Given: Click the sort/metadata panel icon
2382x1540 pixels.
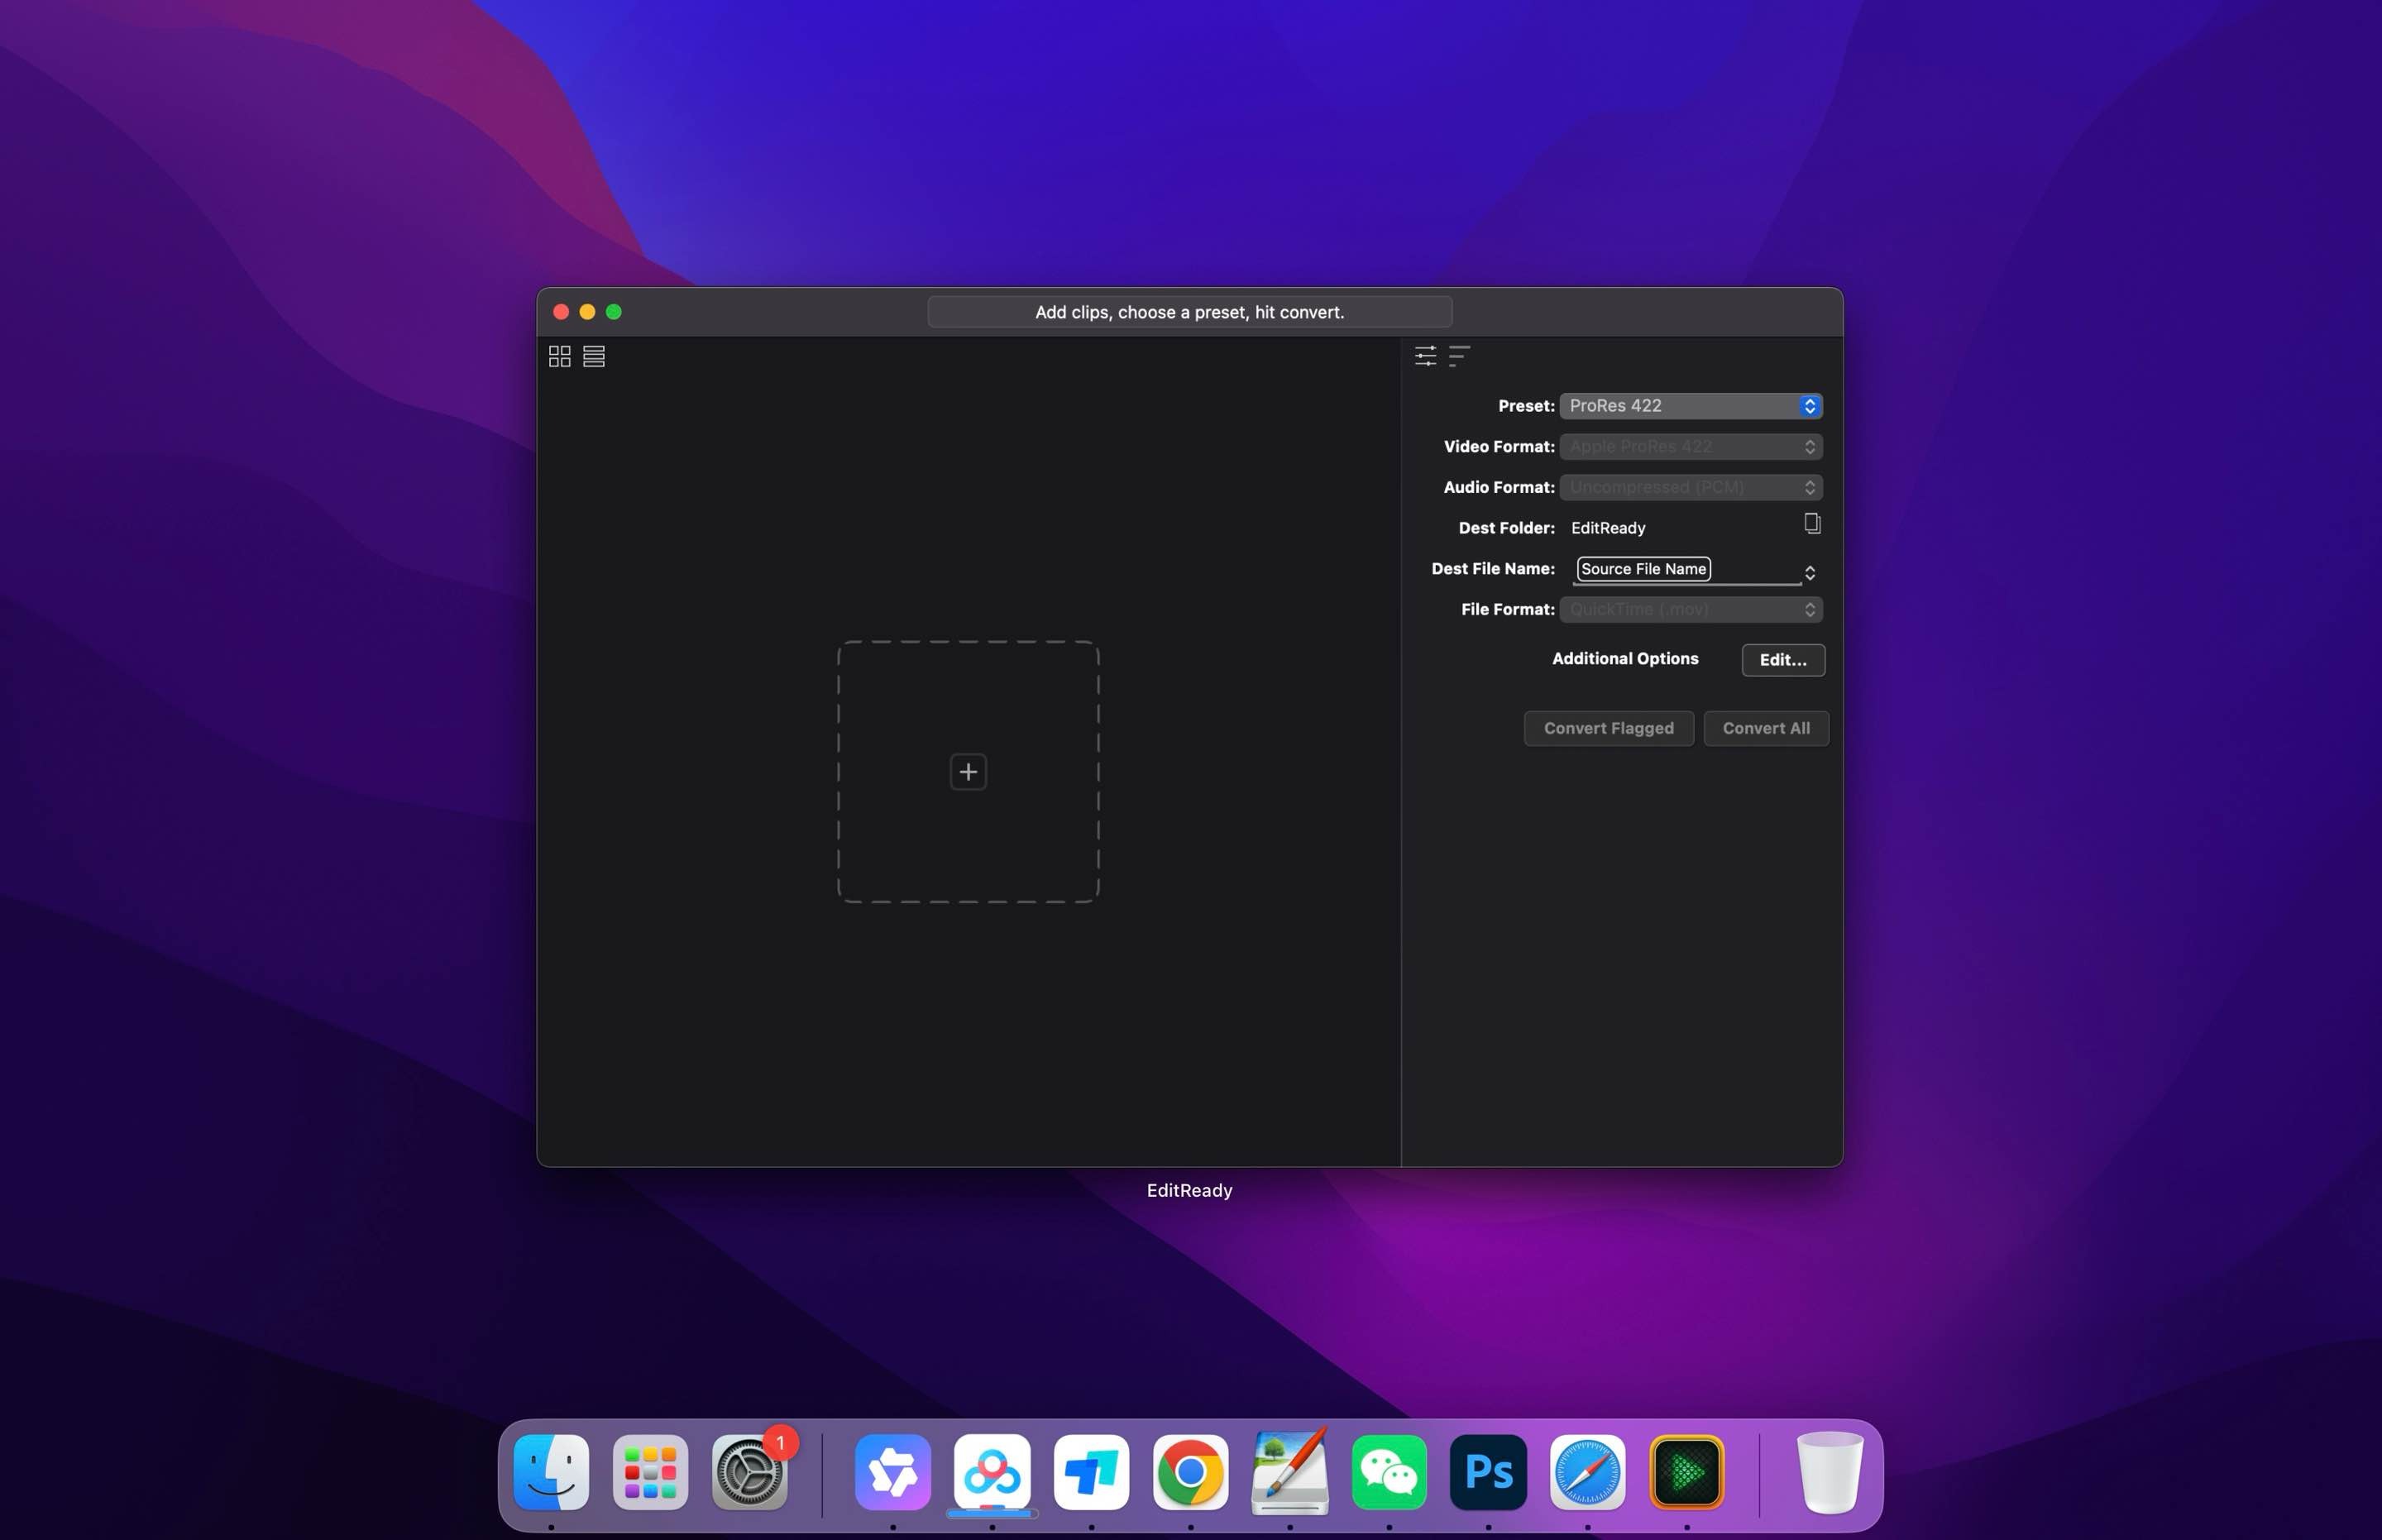Looking at the screenshot, I should (x=1459, y=357).
